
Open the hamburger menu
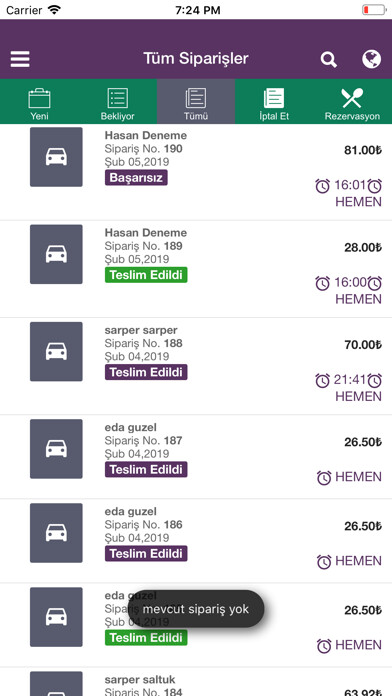(20, 59)
